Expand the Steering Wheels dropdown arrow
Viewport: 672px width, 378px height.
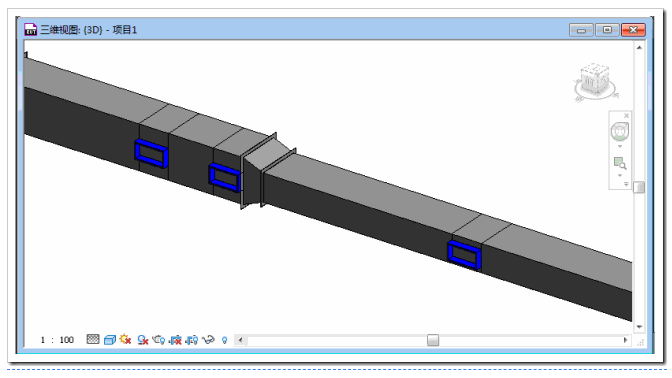pyautogui.click(x=620, y=146)
